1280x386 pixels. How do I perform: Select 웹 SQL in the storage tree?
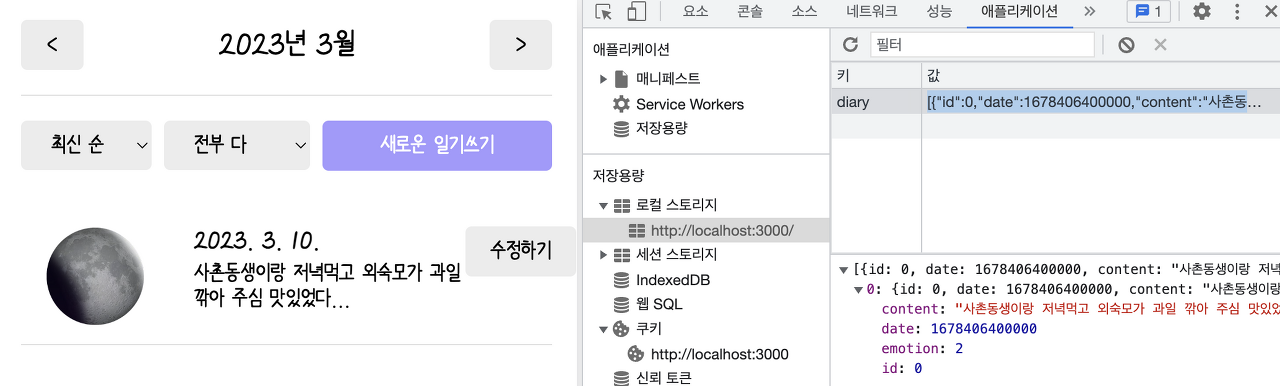click(x=659, y=304)
